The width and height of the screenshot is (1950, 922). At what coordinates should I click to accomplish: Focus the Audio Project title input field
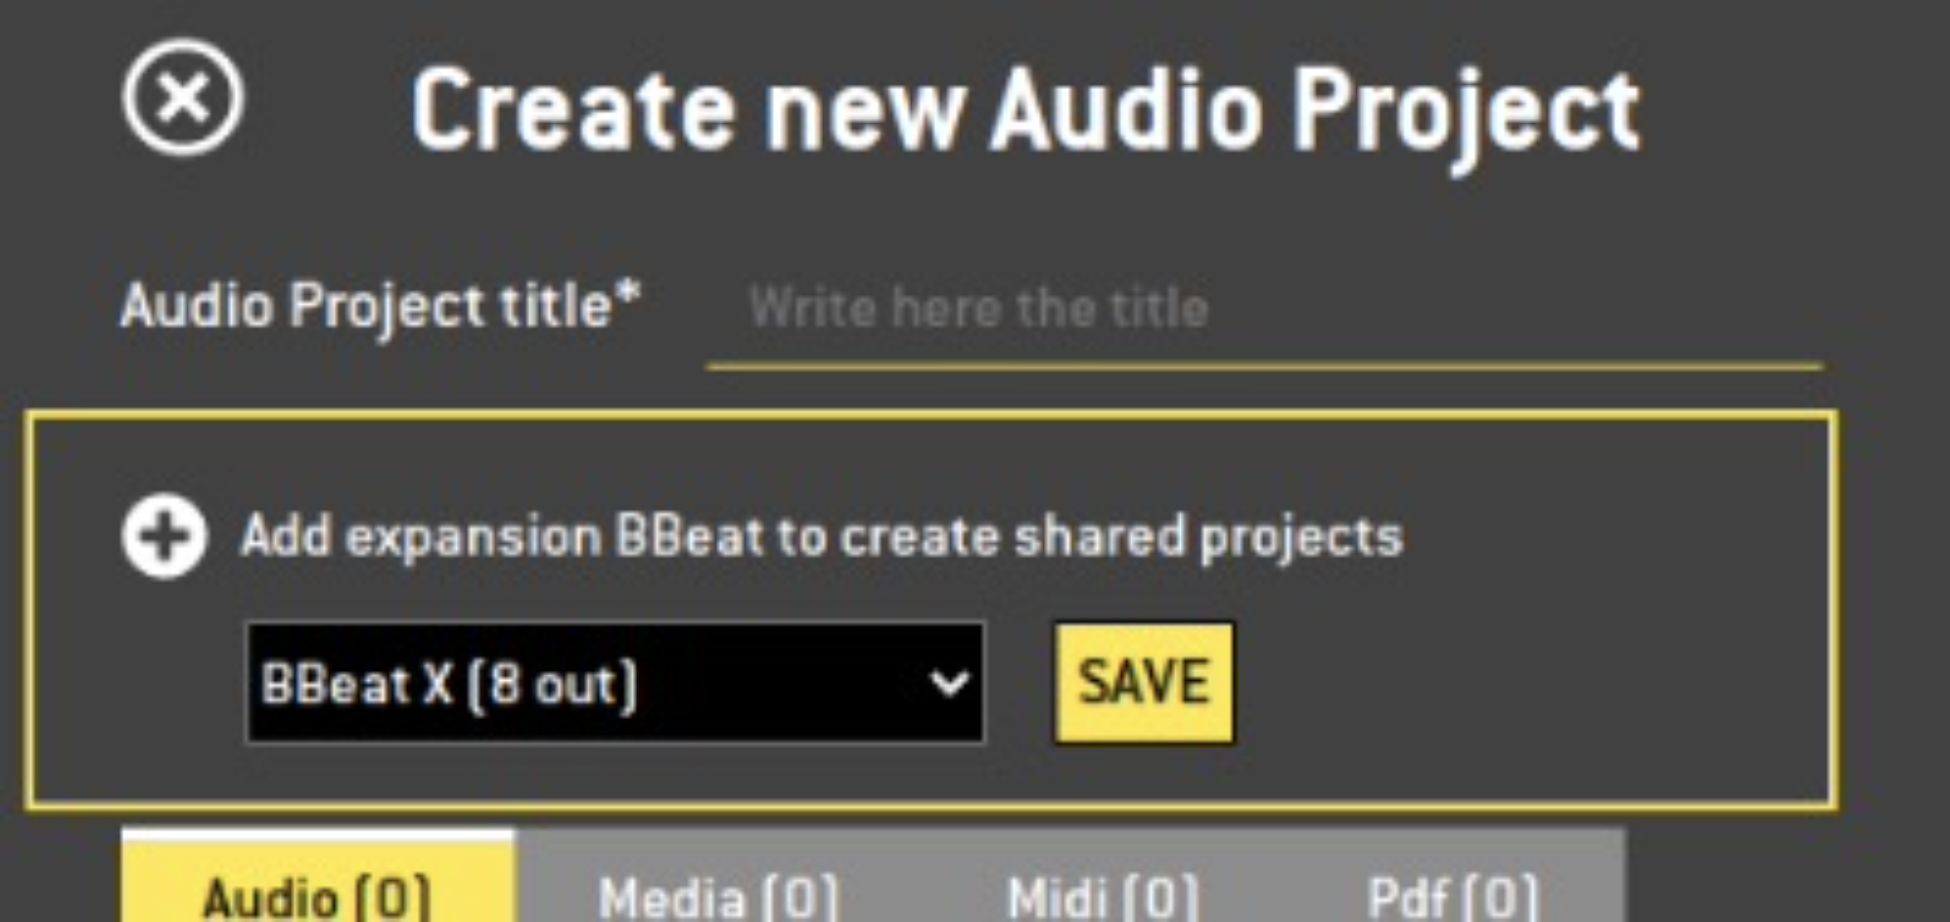[1265, 308]
